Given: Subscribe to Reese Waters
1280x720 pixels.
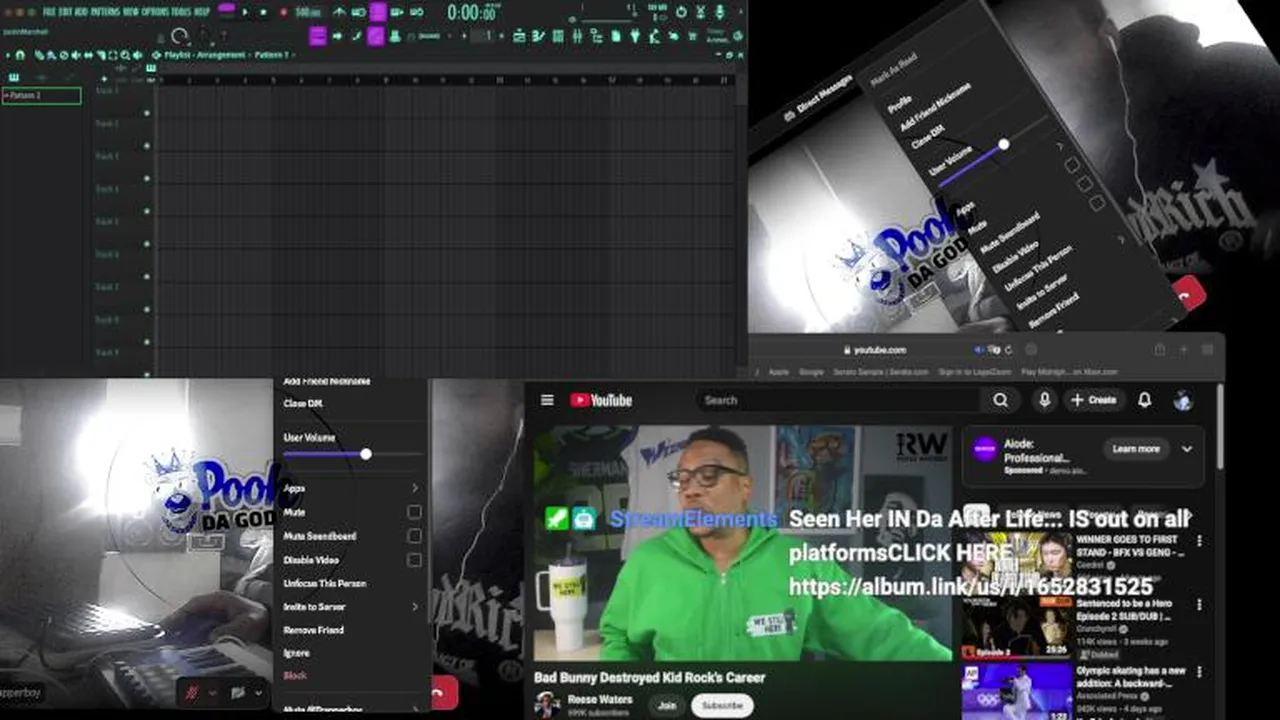Looking at the screenshot, I should [722, 705].
